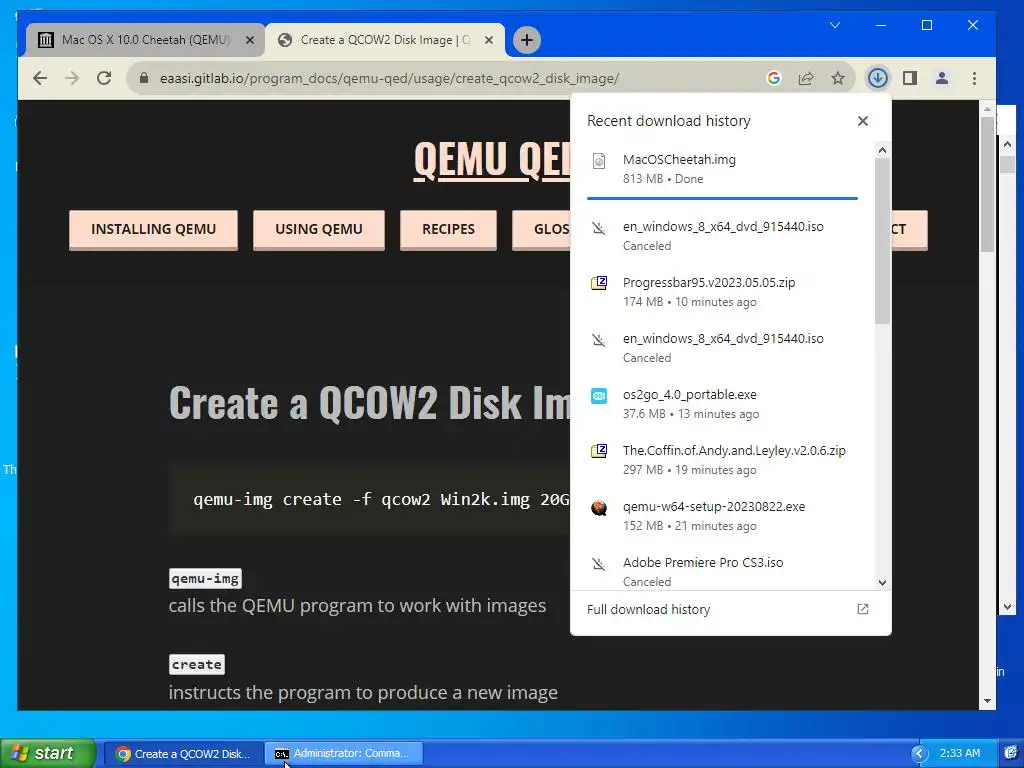Click the Google icon in address bar
This screenshot has width=1024, height=768.
pos(774,78)
